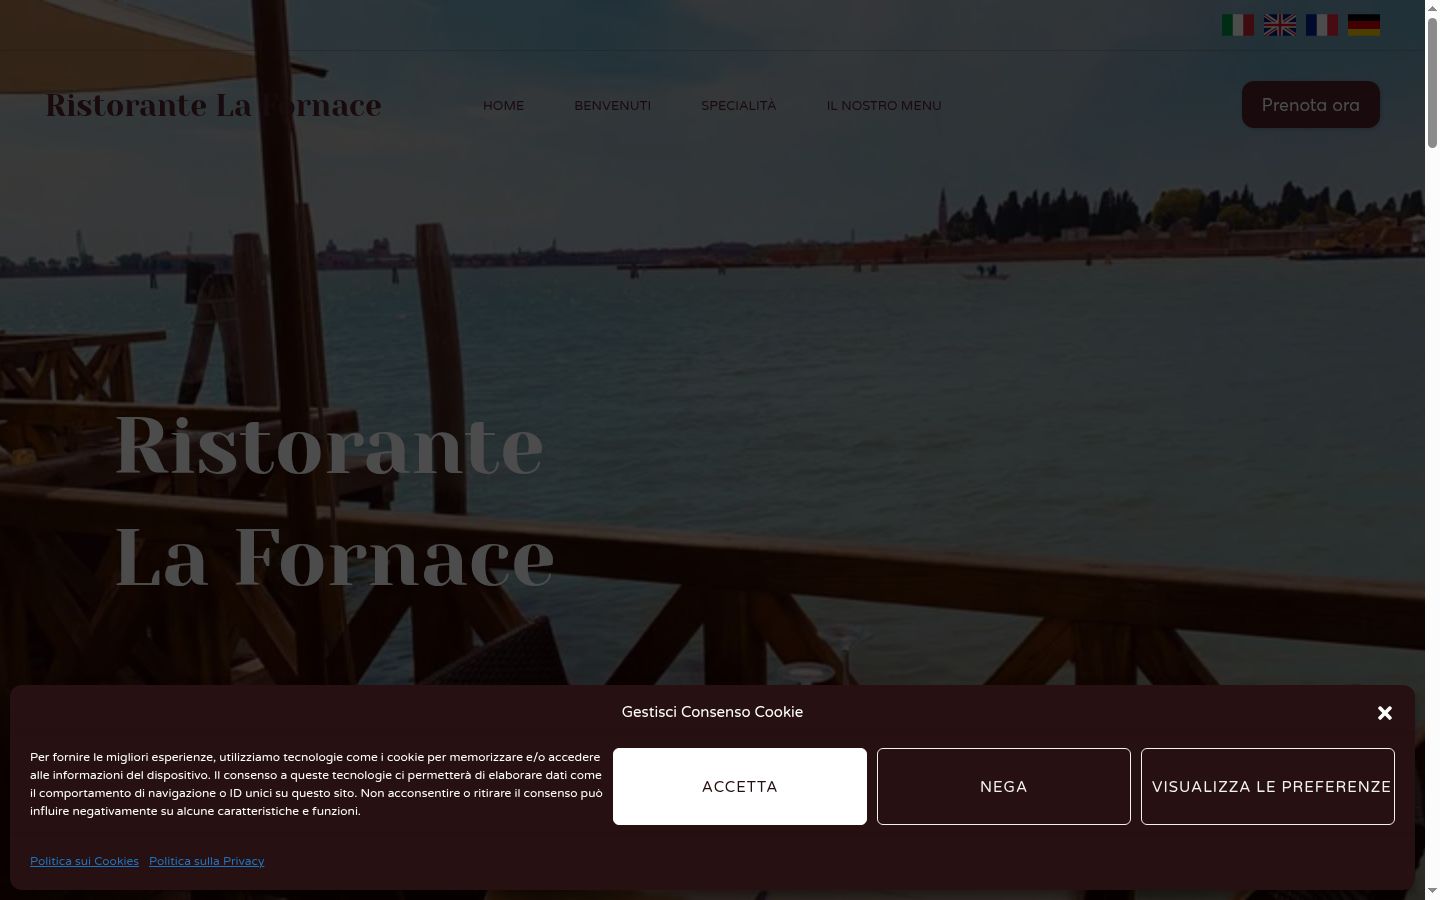Viewport: 1440px width, 900px height.
Task: Open the Specialità menu item
Action: 738,105
